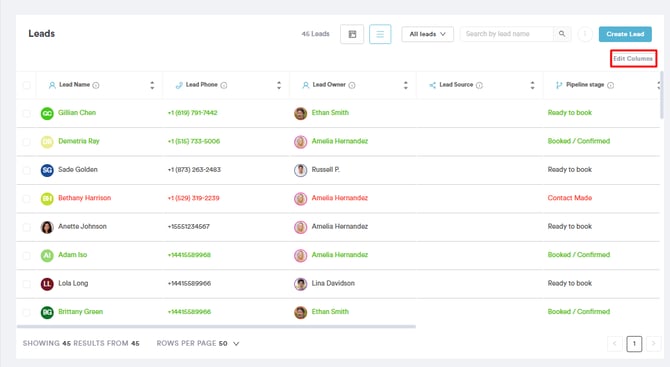Click Anette Johnson's profile photo
Screen dimensions: 670x367
point(47,227)
